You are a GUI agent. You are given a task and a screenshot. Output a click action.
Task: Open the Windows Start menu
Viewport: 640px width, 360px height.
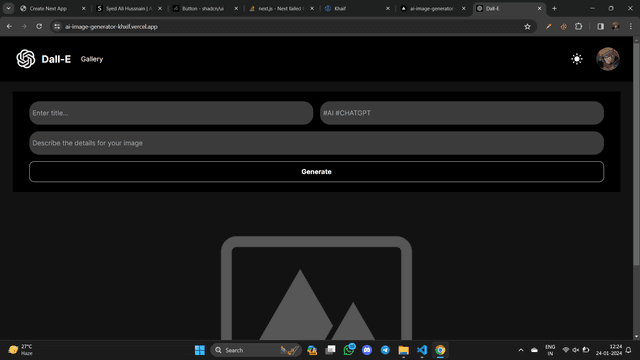(200, 350)
